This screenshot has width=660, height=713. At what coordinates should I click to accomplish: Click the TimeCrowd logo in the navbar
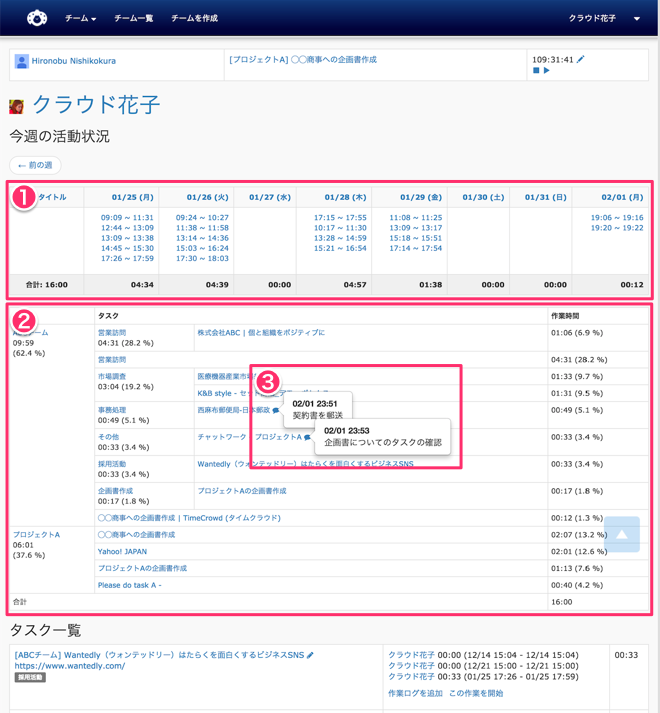click(36, 18)
